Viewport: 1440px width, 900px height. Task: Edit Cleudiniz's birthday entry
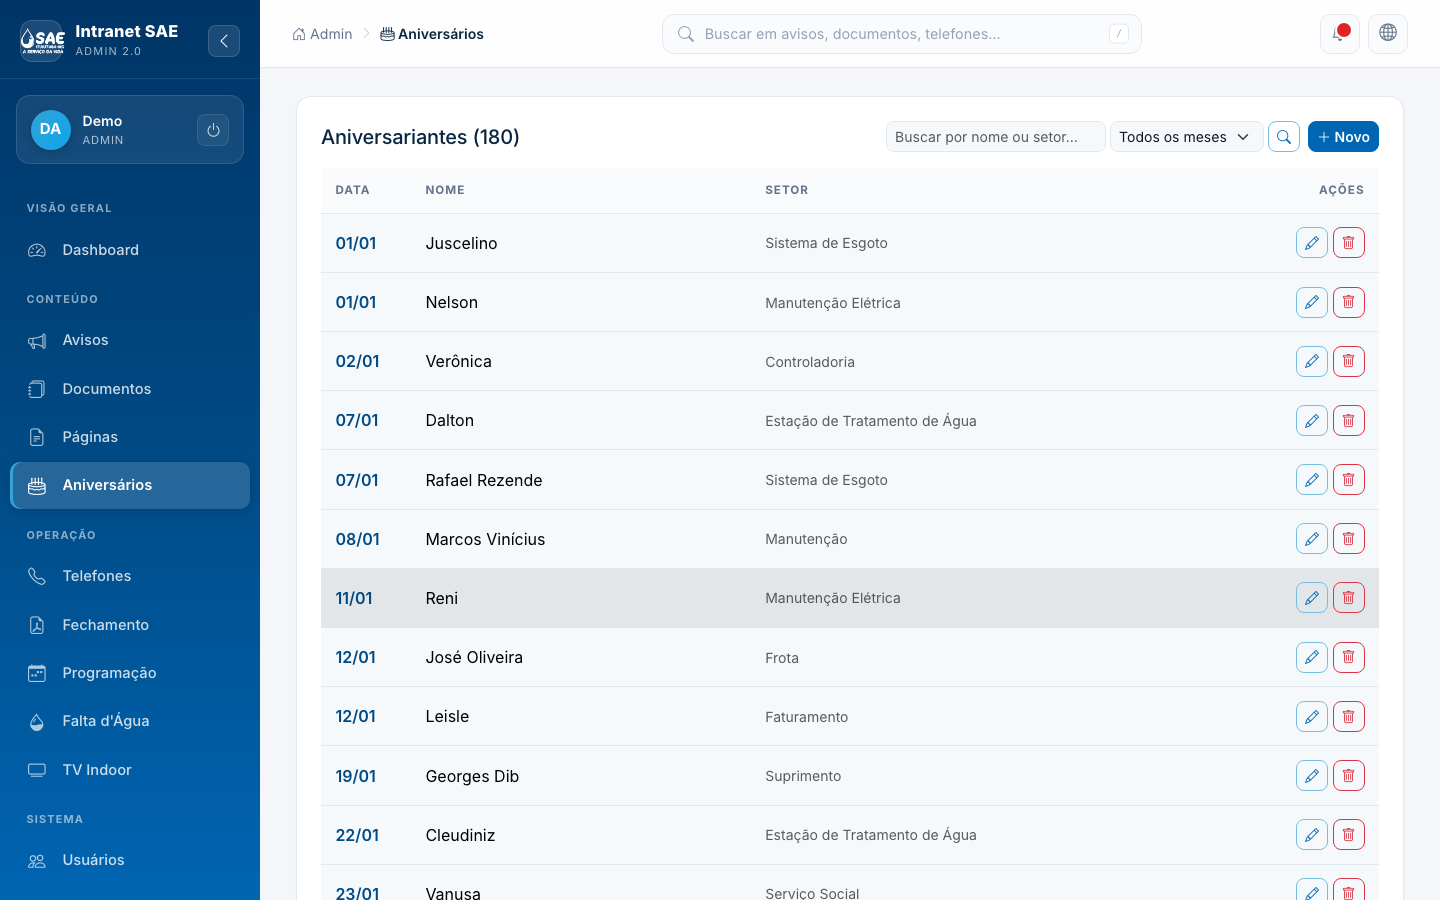pyautogui.click(x=1312, y=835)
